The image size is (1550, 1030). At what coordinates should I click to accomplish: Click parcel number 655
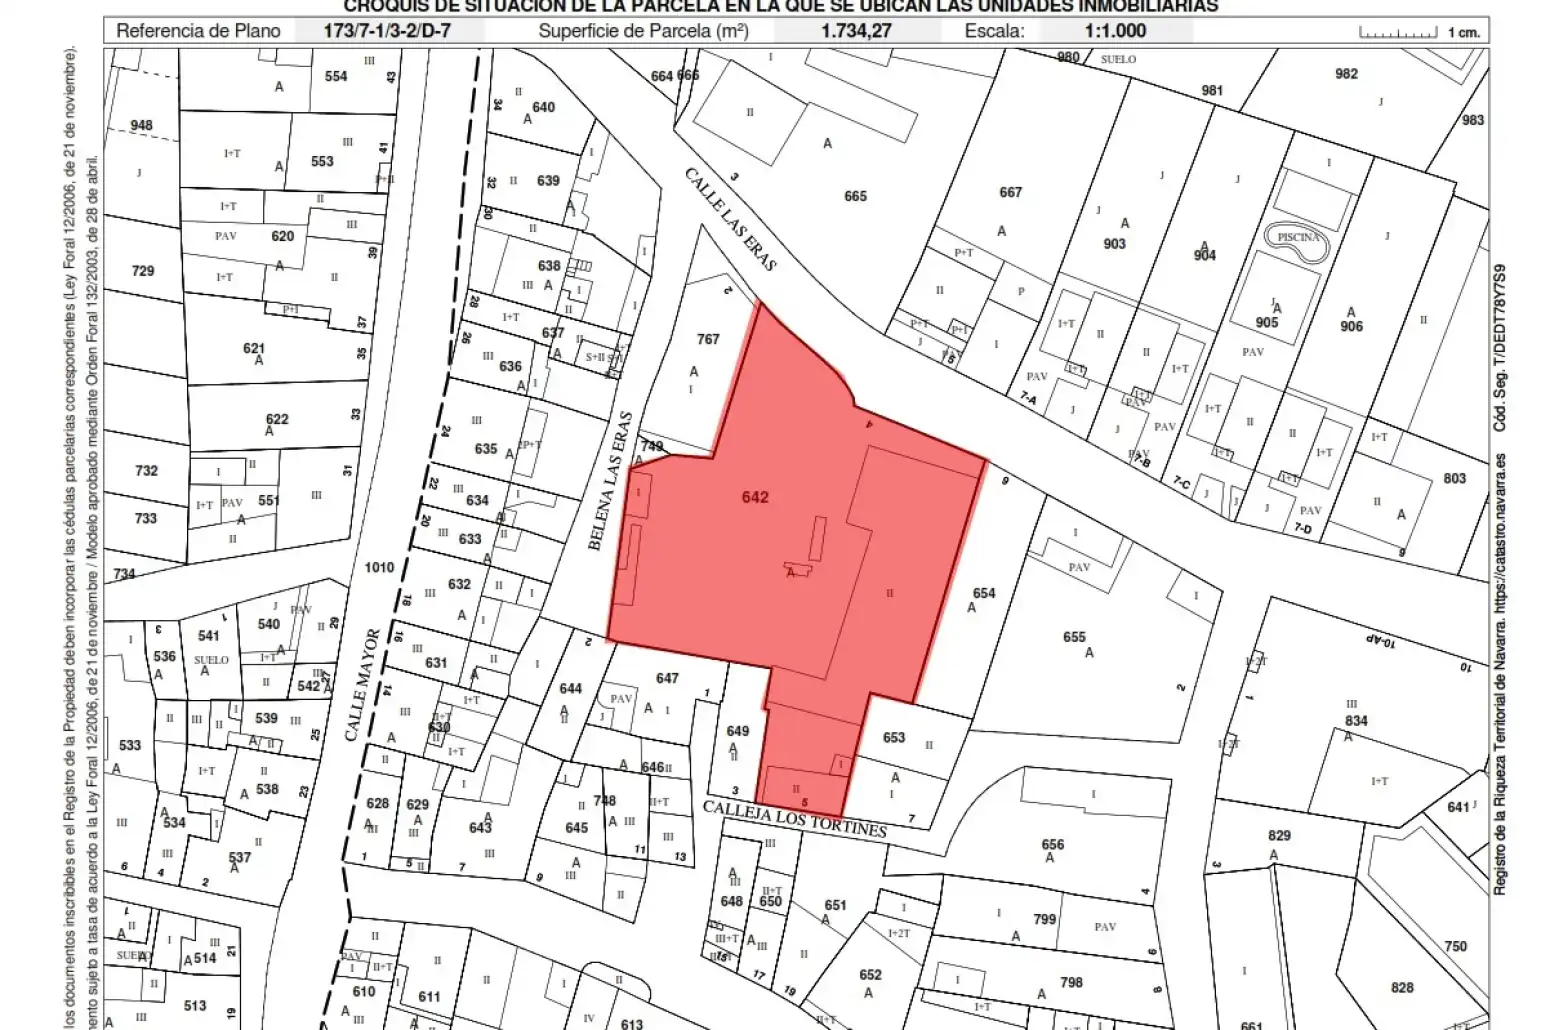pyautogui.click(x=1074, y=636)
